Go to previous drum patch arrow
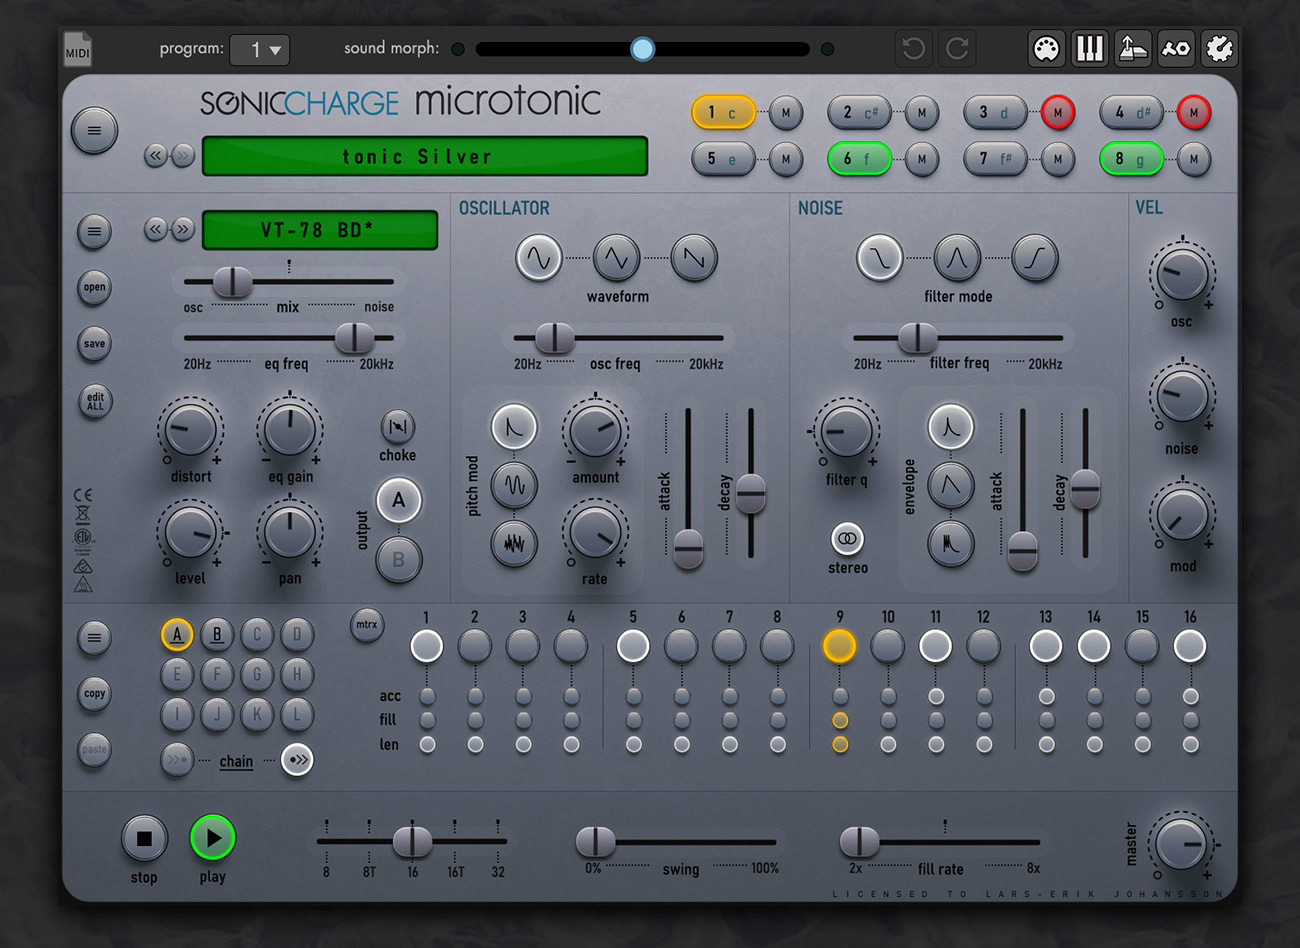The height and width of the screenshot is (948, 1300). [155, 229]
